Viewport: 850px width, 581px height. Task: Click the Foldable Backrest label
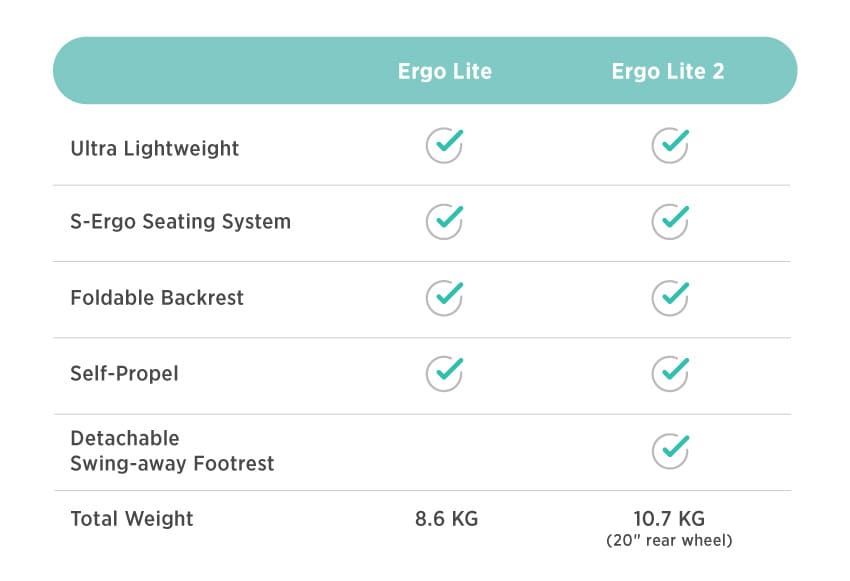pyautogui.click(x=157, y=298)
